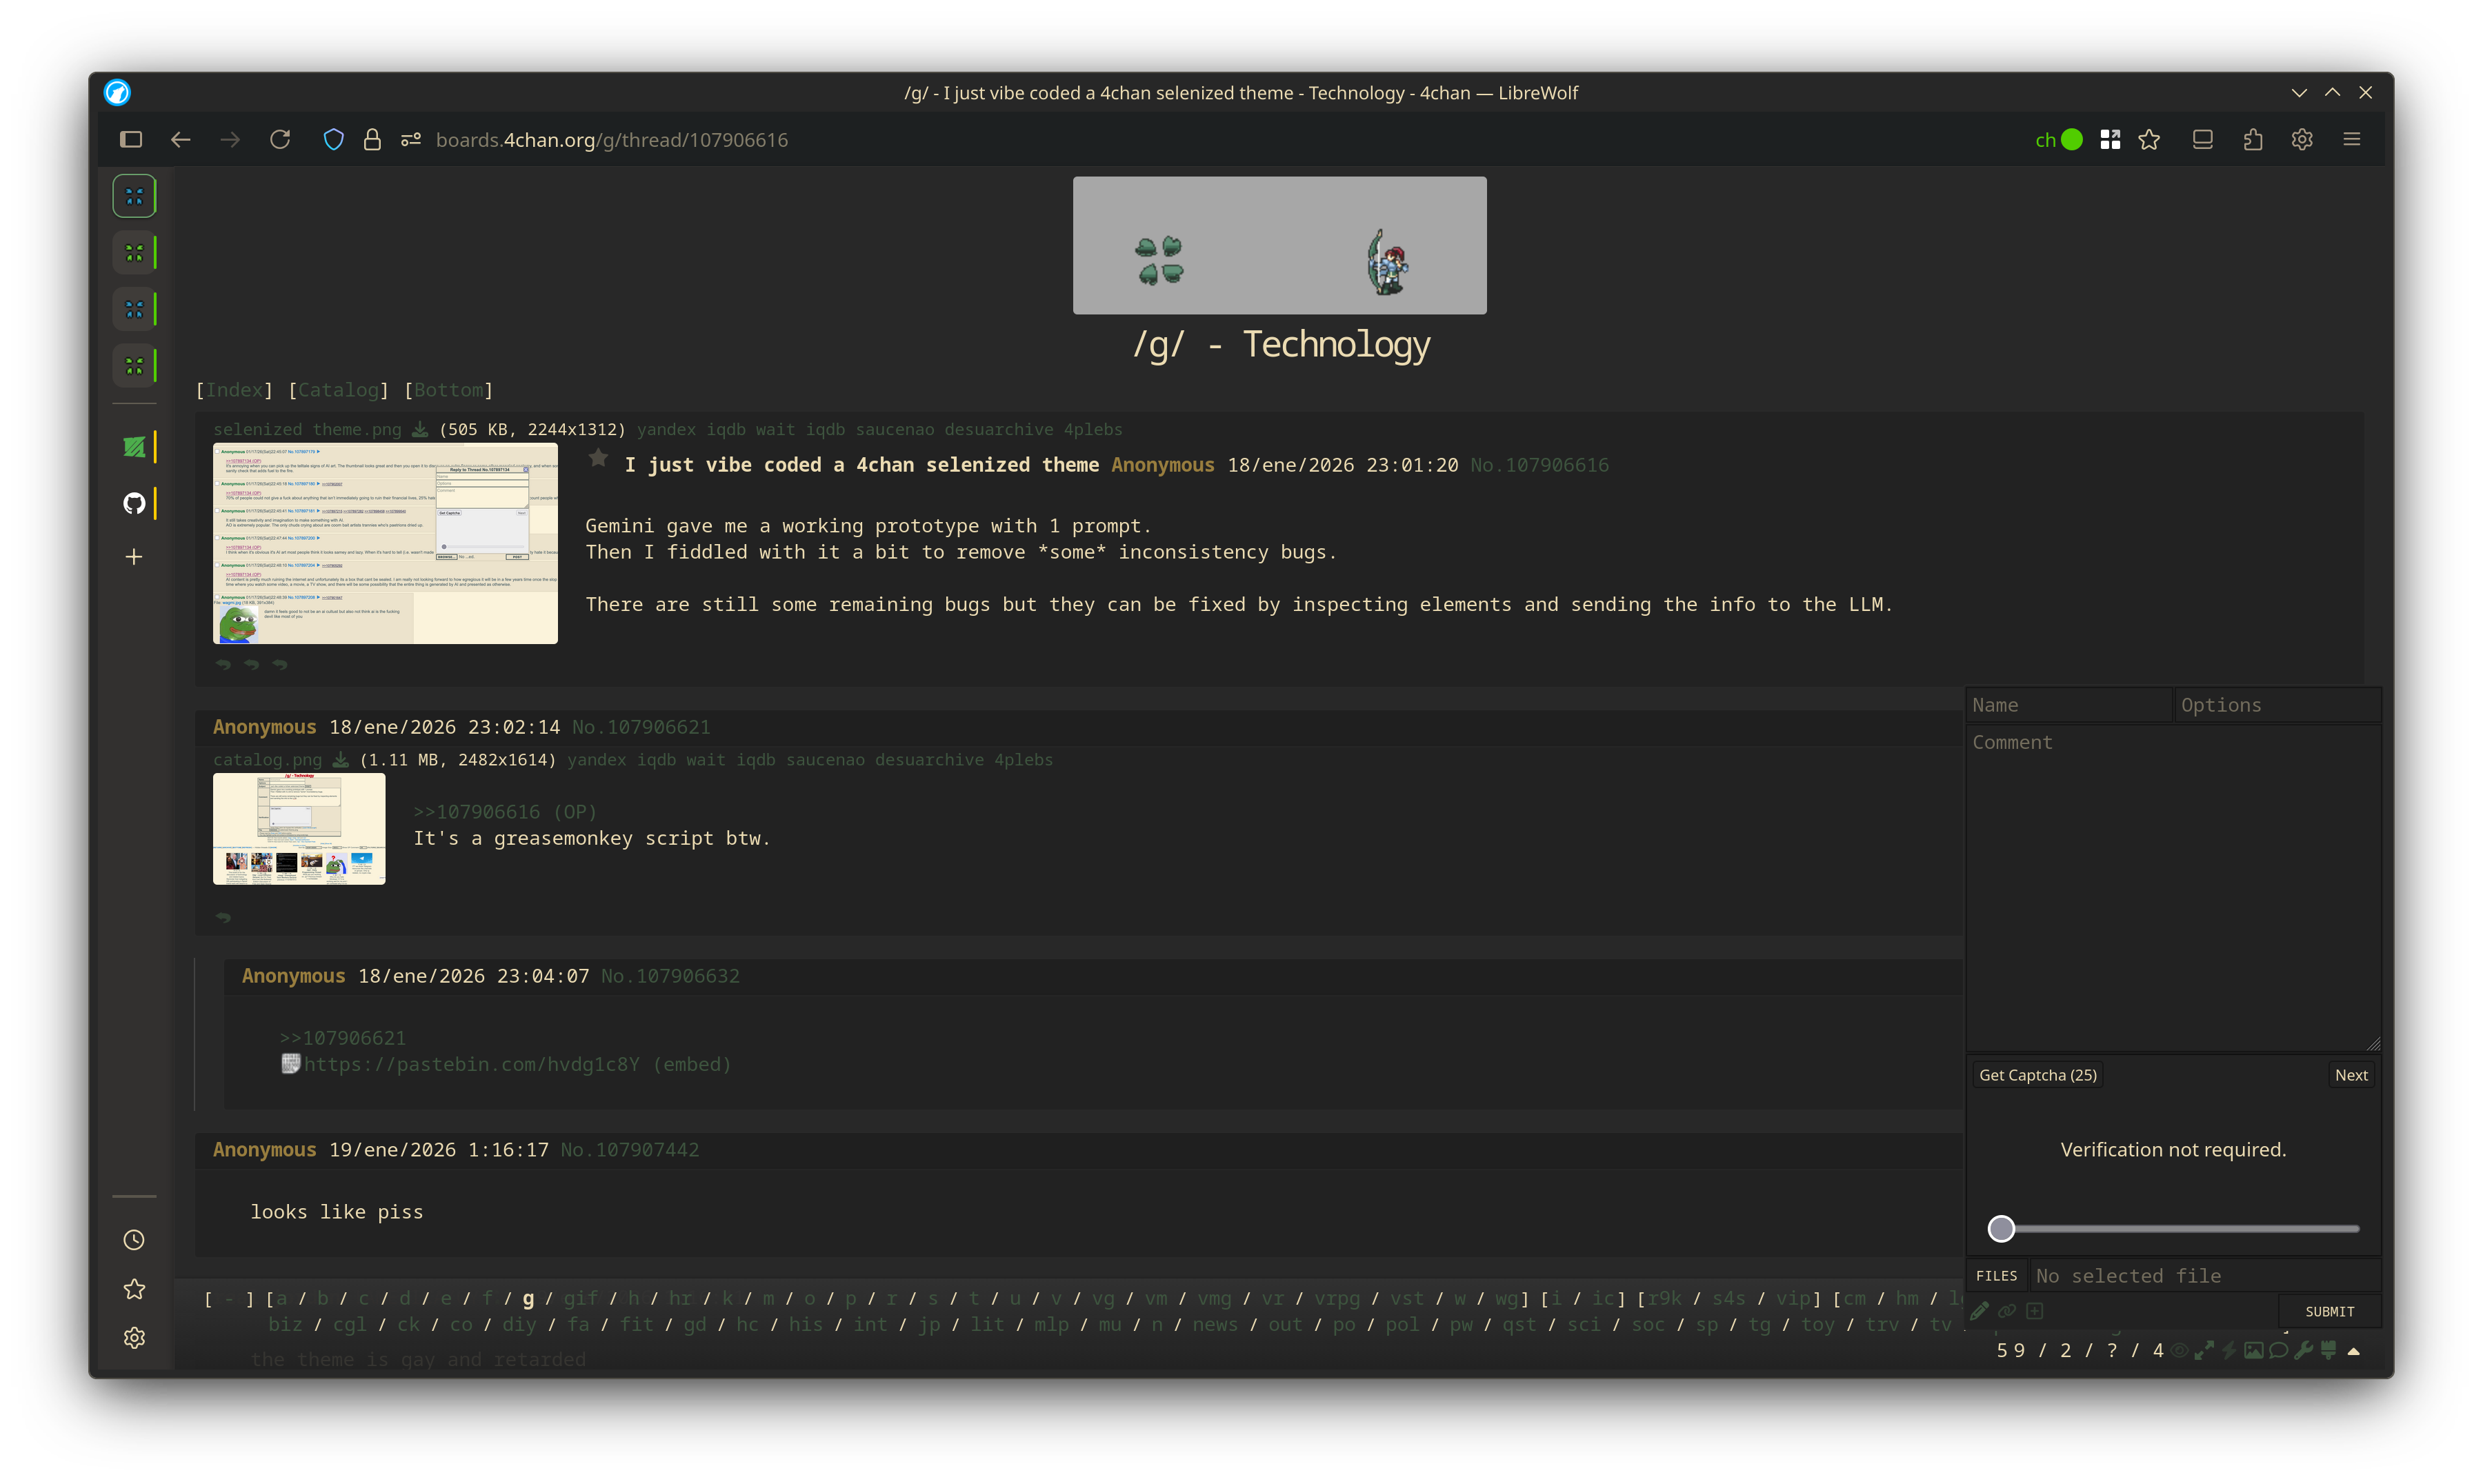Download selenized theme.png via download icon

420,430
